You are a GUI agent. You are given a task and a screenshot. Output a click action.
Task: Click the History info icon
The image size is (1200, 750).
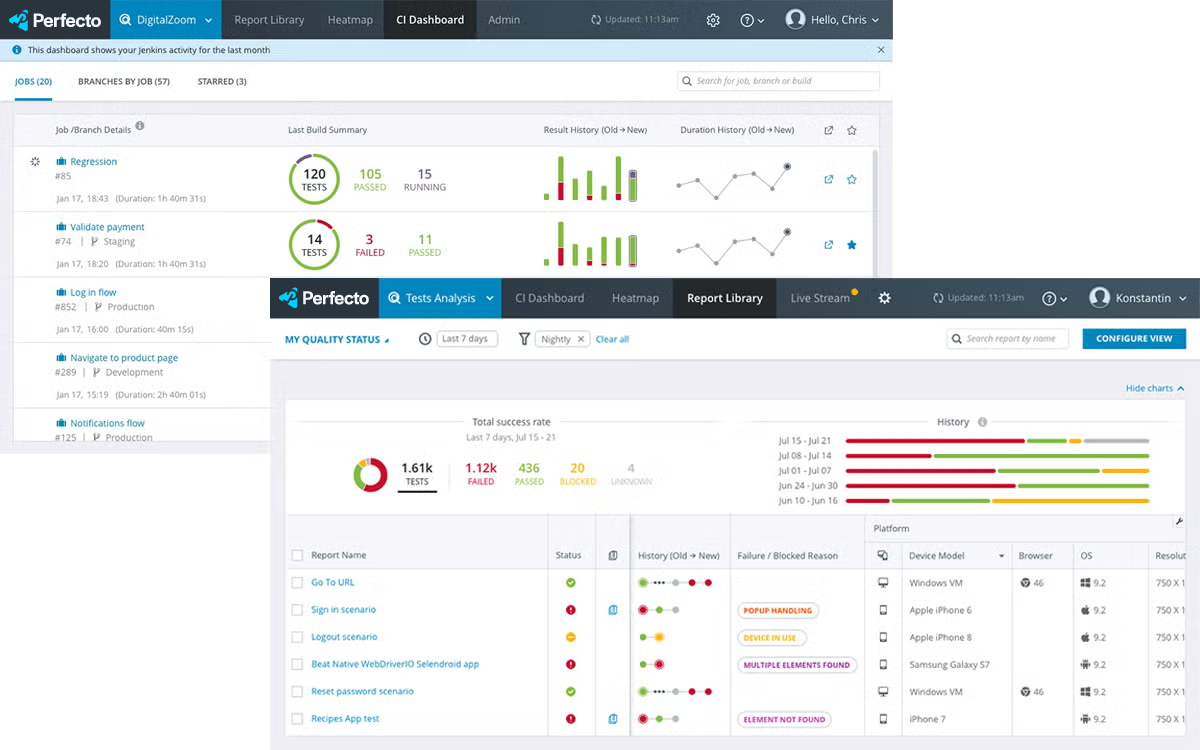982,422
